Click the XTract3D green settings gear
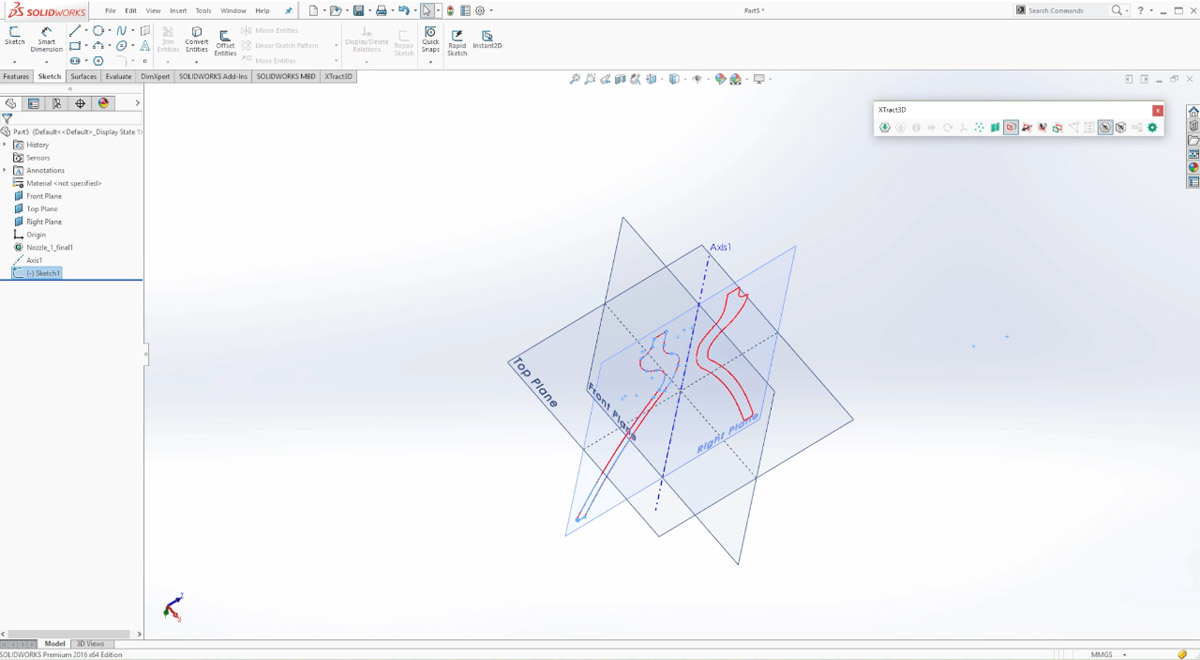This screenshot has width=1200, height=660. click(x=1152, y=128)
